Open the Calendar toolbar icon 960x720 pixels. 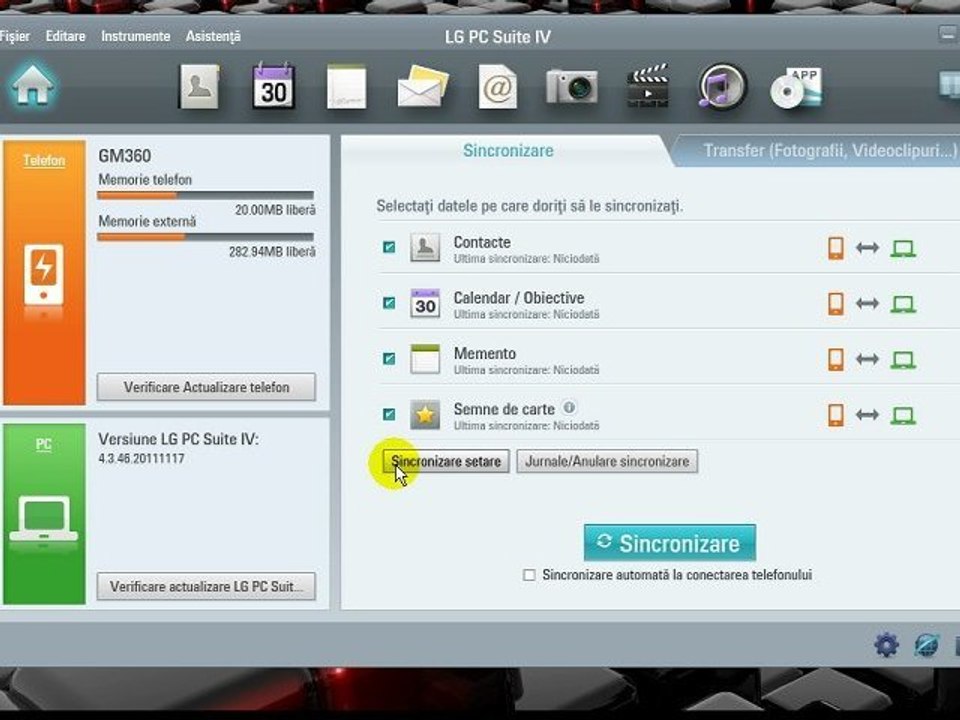(x=274, y=86)
